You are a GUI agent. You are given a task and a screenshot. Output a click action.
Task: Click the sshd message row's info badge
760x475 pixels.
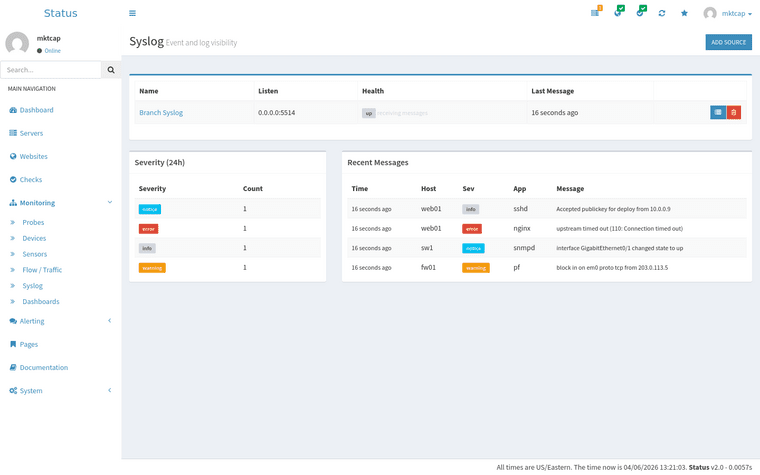[x=471, y=209]
